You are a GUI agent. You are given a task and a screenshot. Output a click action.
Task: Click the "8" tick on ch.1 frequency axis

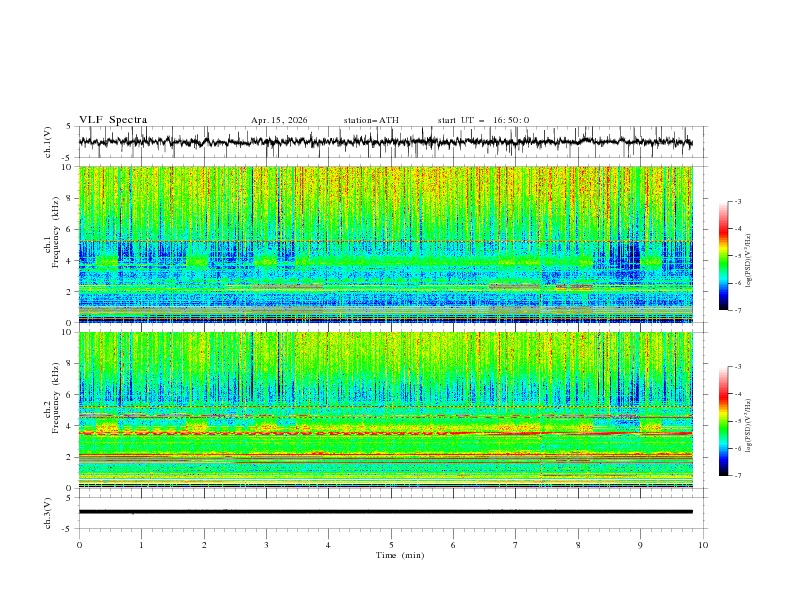pos(70,198)
